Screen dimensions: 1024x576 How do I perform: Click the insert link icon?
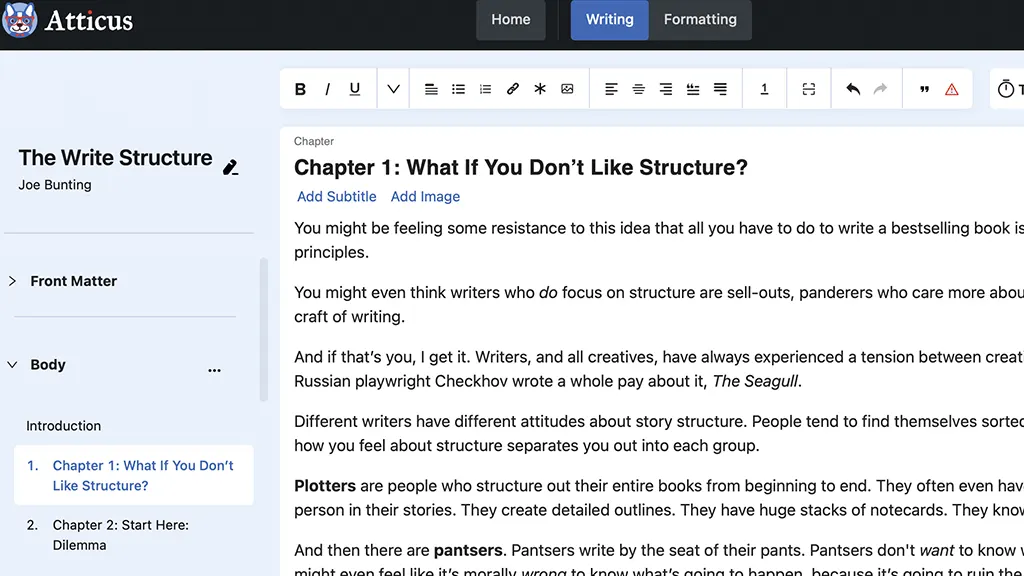point(513,89)
